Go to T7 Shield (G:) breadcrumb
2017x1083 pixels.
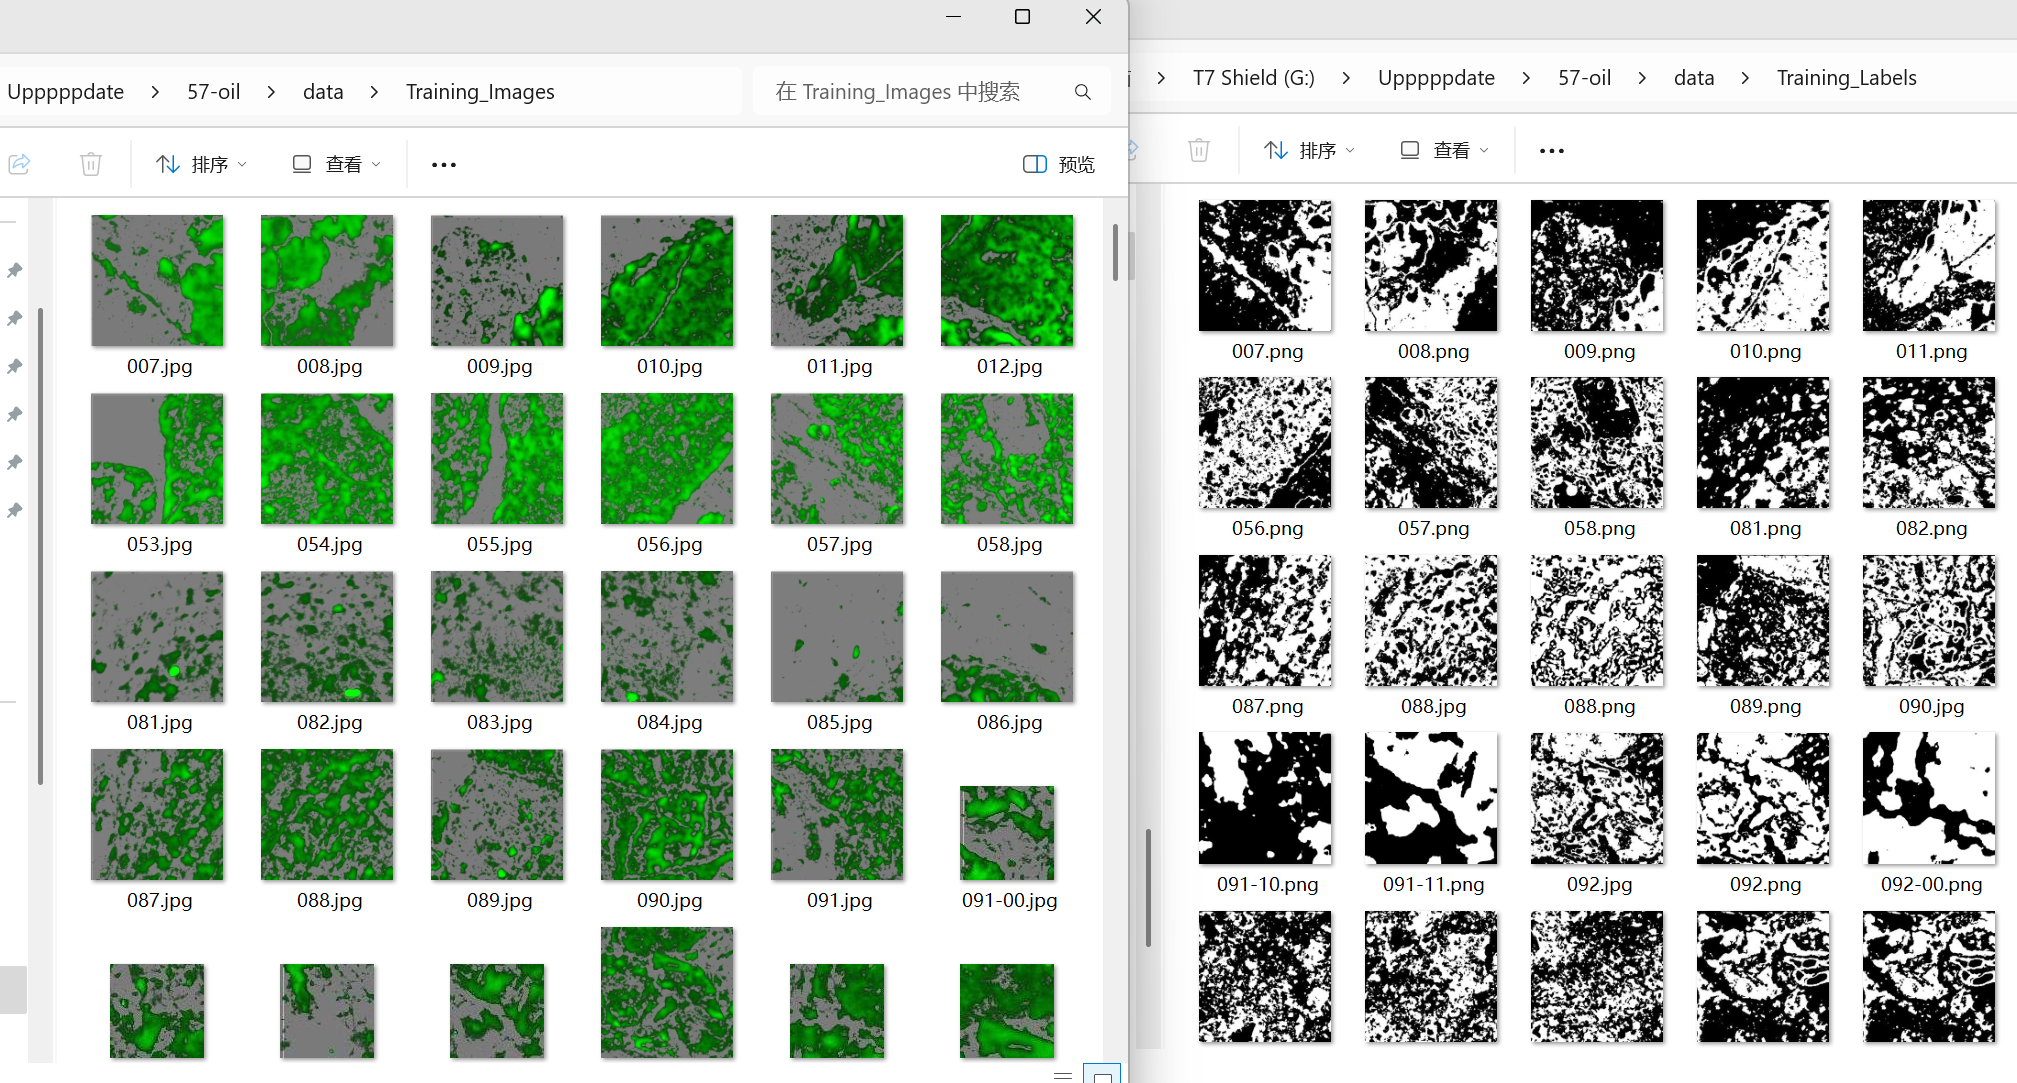(x=1253, y=78)
